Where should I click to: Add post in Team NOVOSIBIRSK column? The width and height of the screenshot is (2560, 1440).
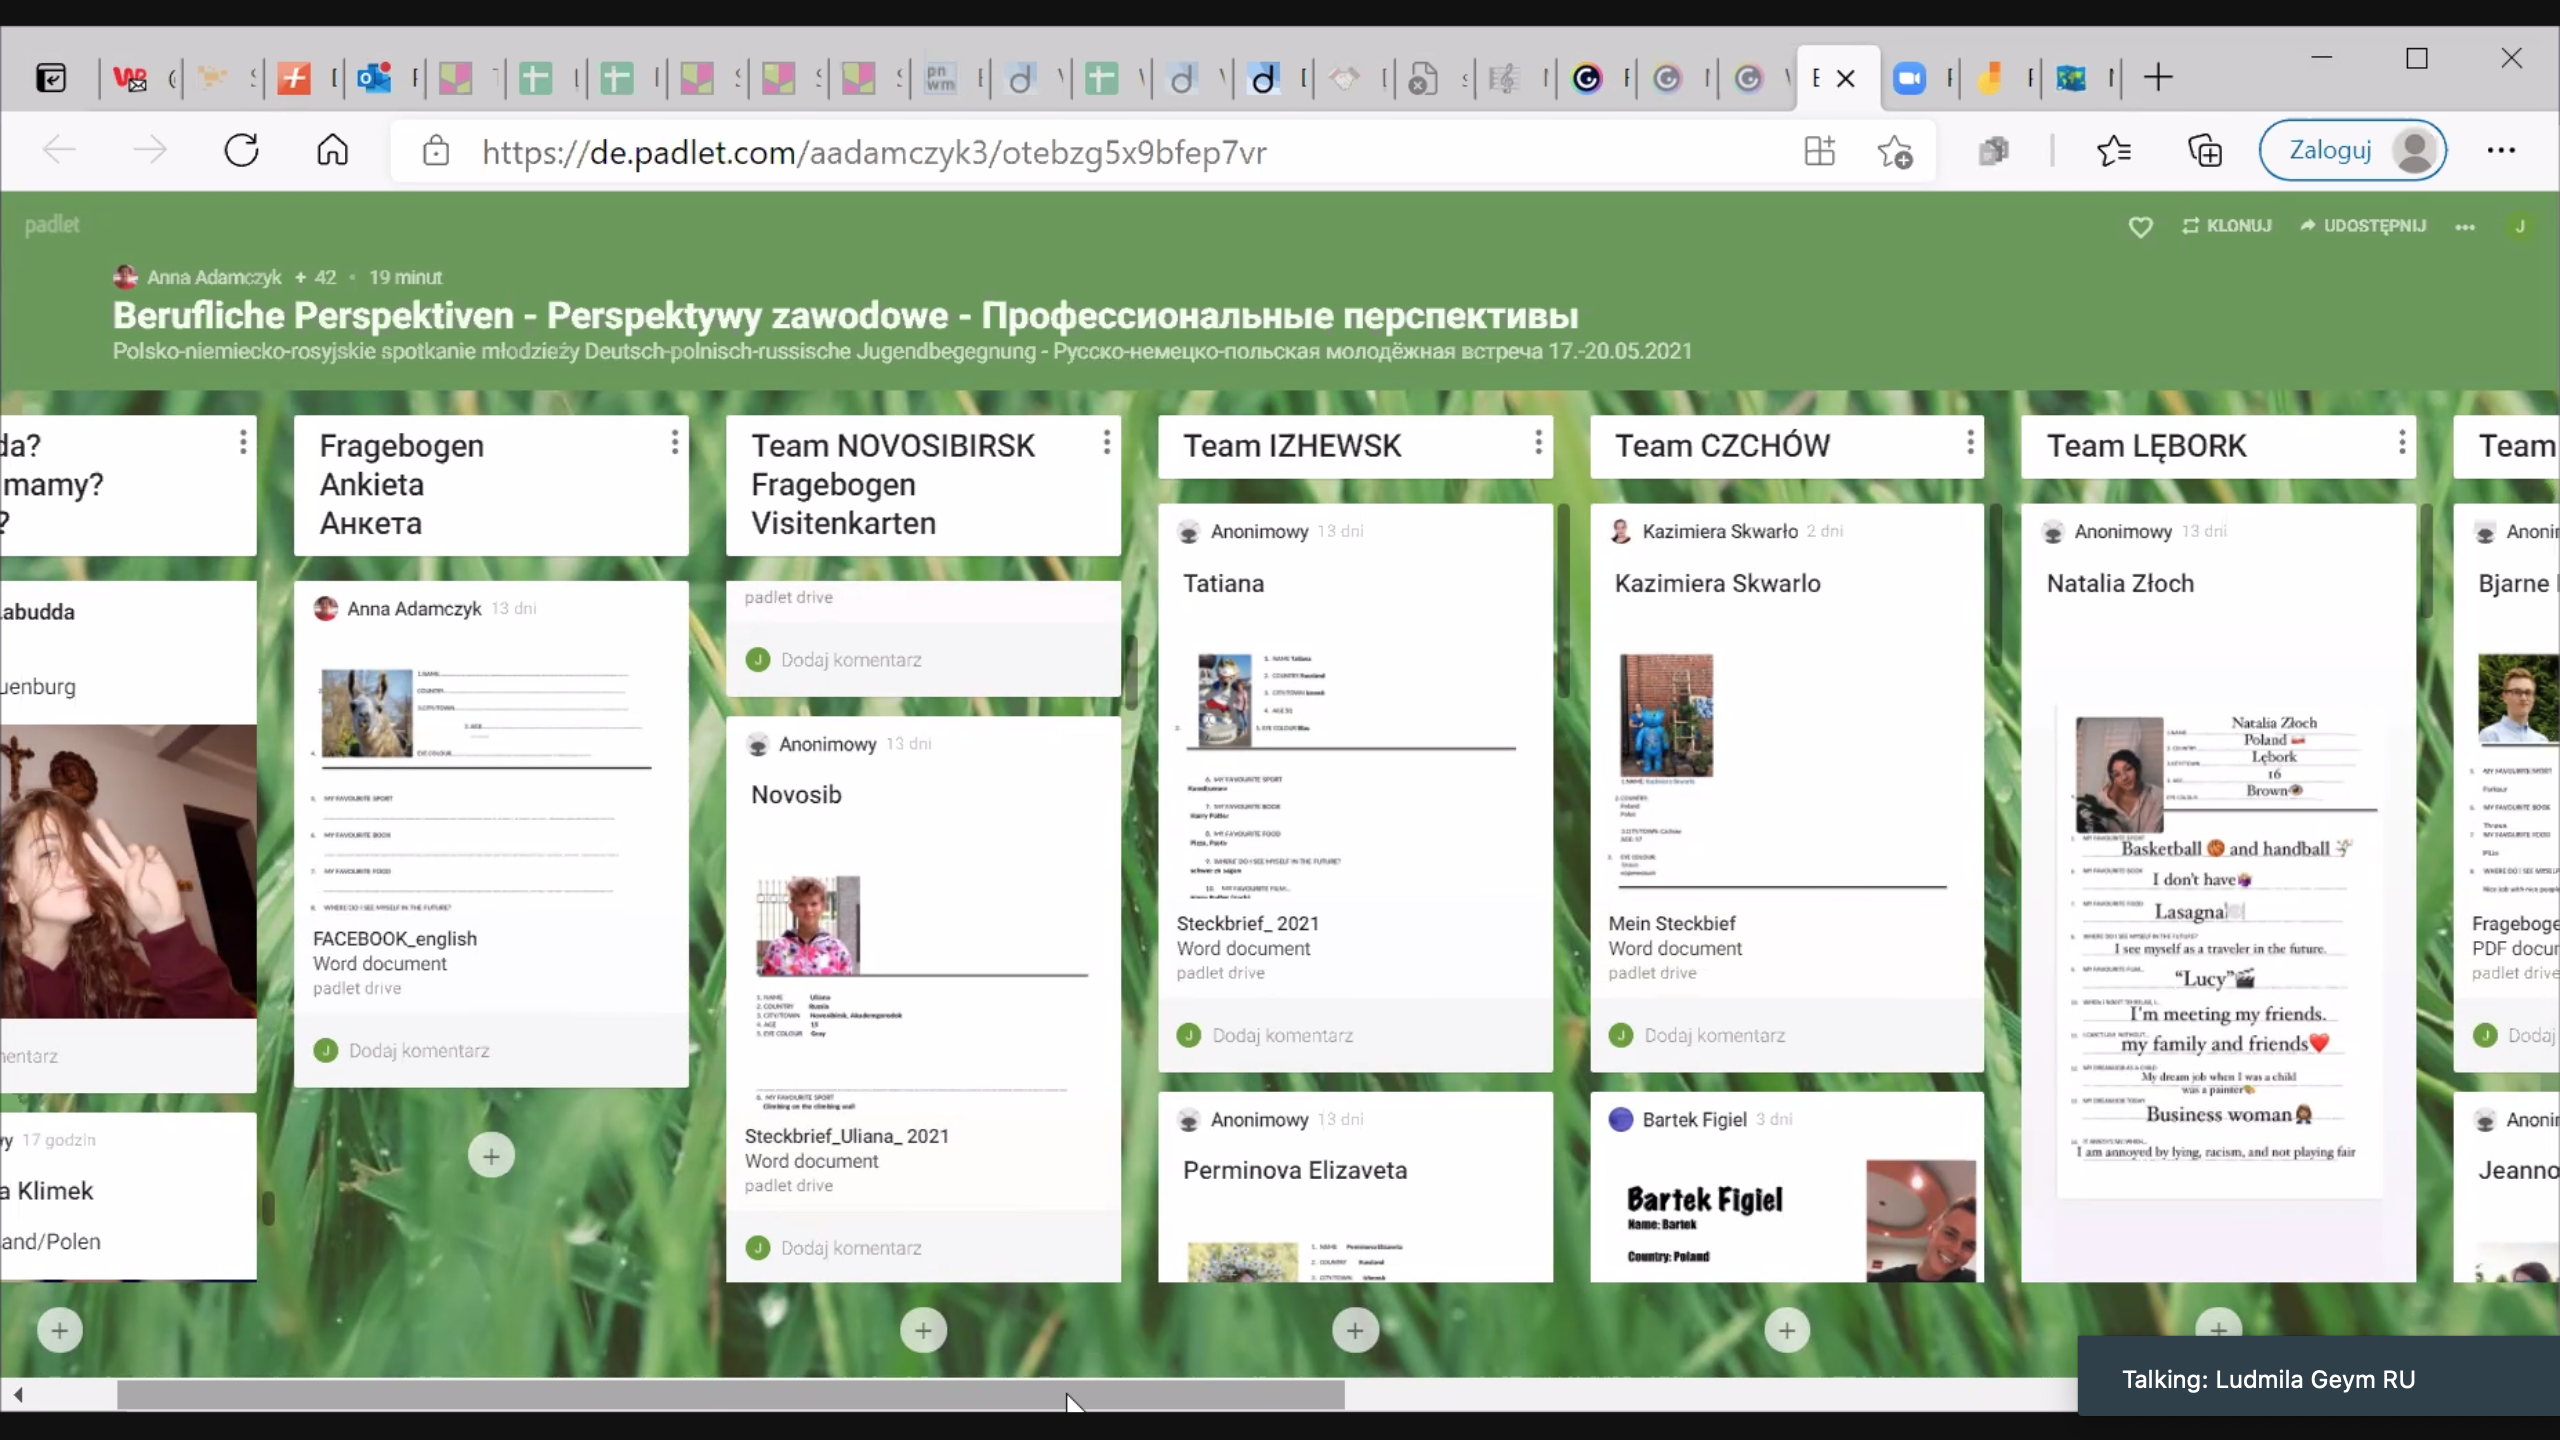click(x=923, y=1330)
